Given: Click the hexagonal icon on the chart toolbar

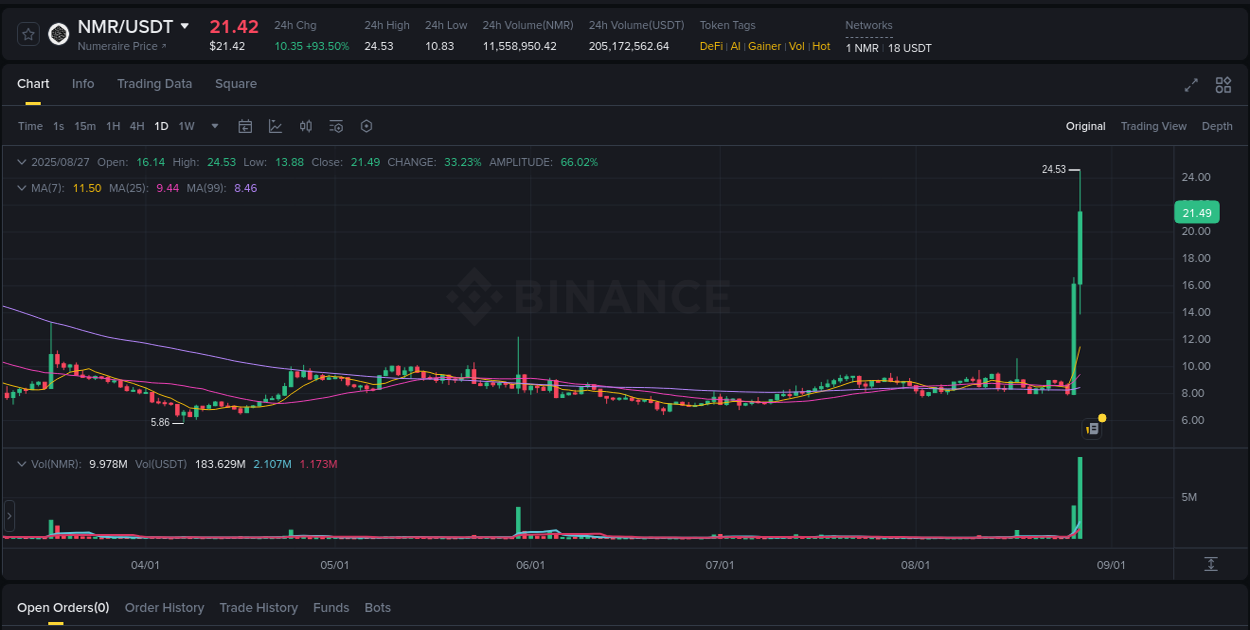Looking at the screenshot, I should click(366, 126).
